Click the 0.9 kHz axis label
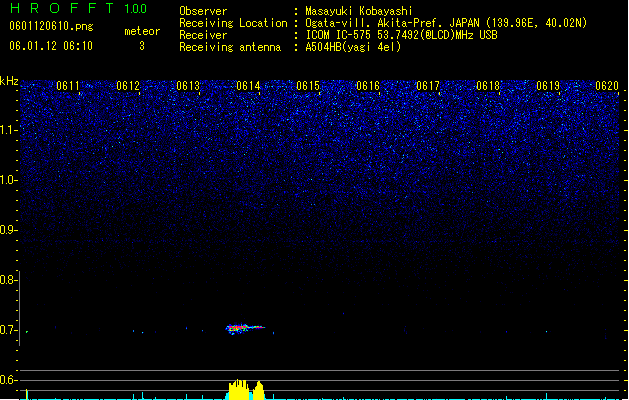 click(x=8, y=230)
